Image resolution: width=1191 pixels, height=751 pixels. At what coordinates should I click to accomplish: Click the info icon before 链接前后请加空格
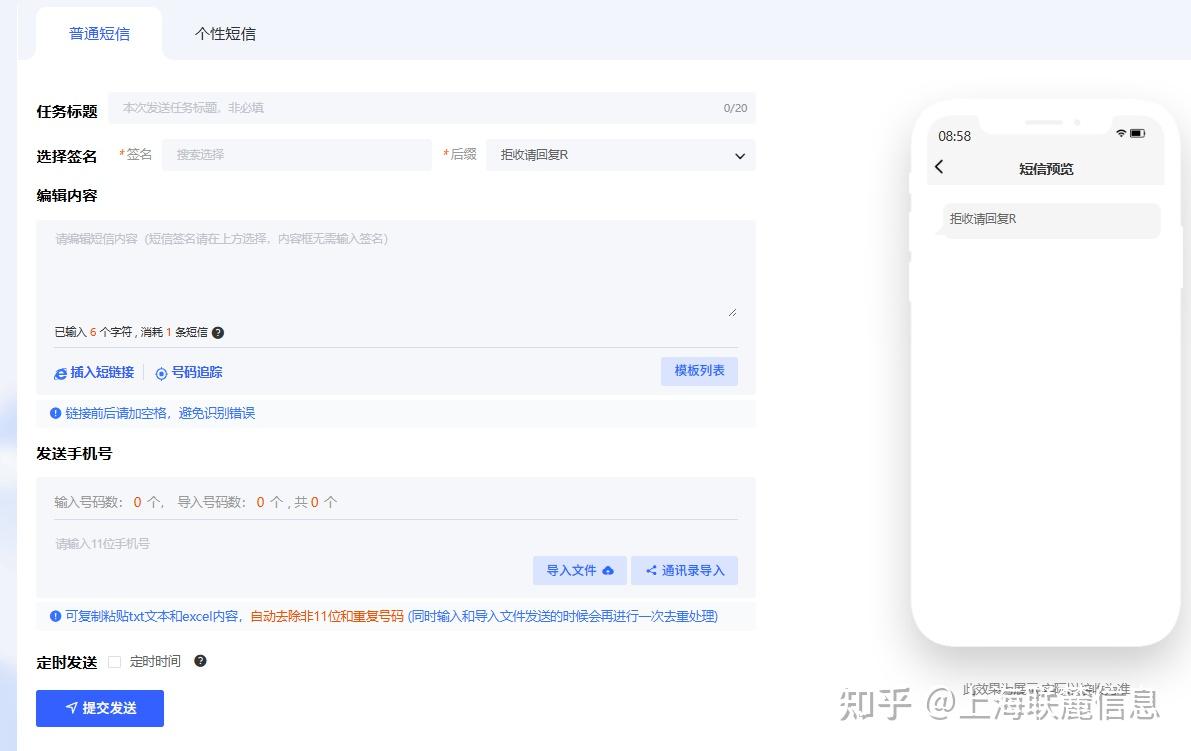click(55, 413)
